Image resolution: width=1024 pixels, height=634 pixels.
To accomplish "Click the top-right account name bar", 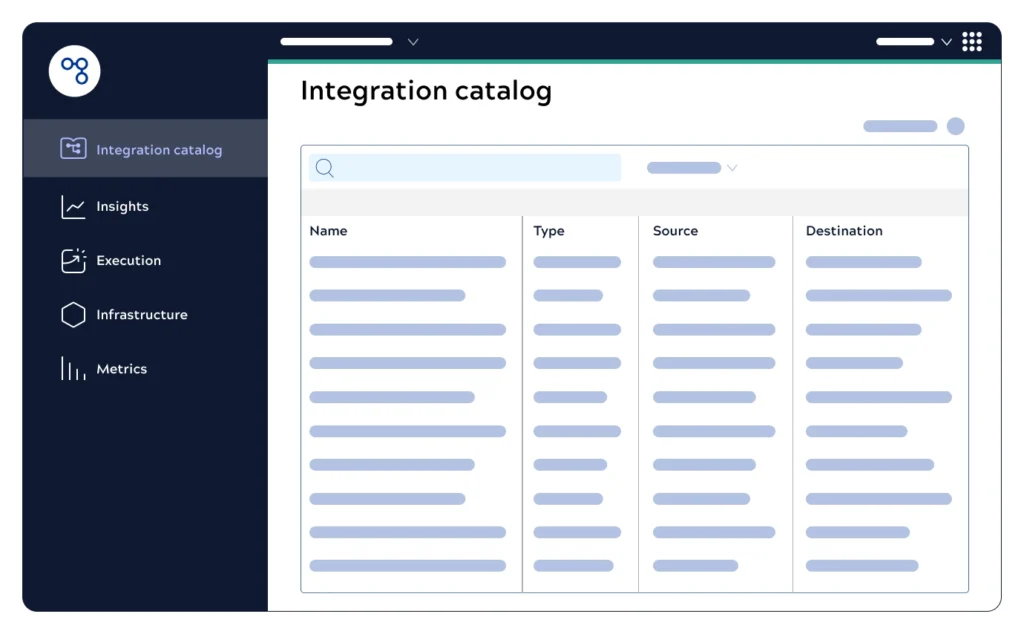I will (905, 42).
